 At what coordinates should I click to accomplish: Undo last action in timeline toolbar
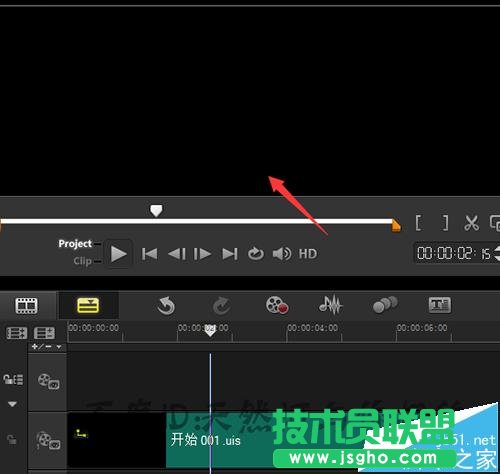coord(166,305)
